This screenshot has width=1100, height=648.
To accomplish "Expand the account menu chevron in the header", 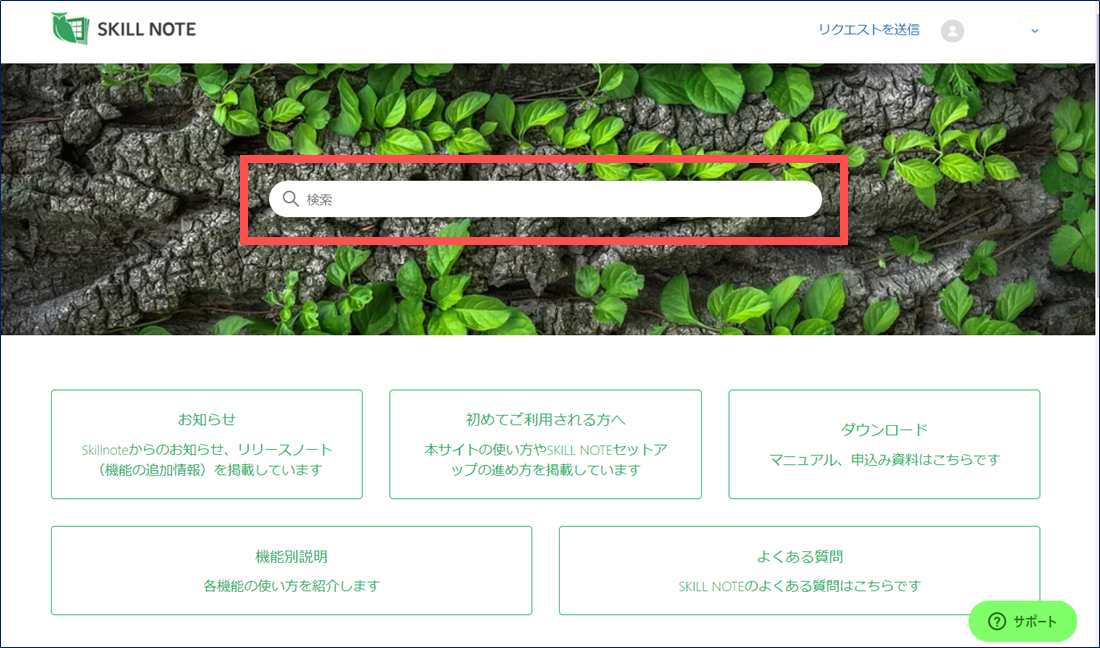I will click(1033, 31).
